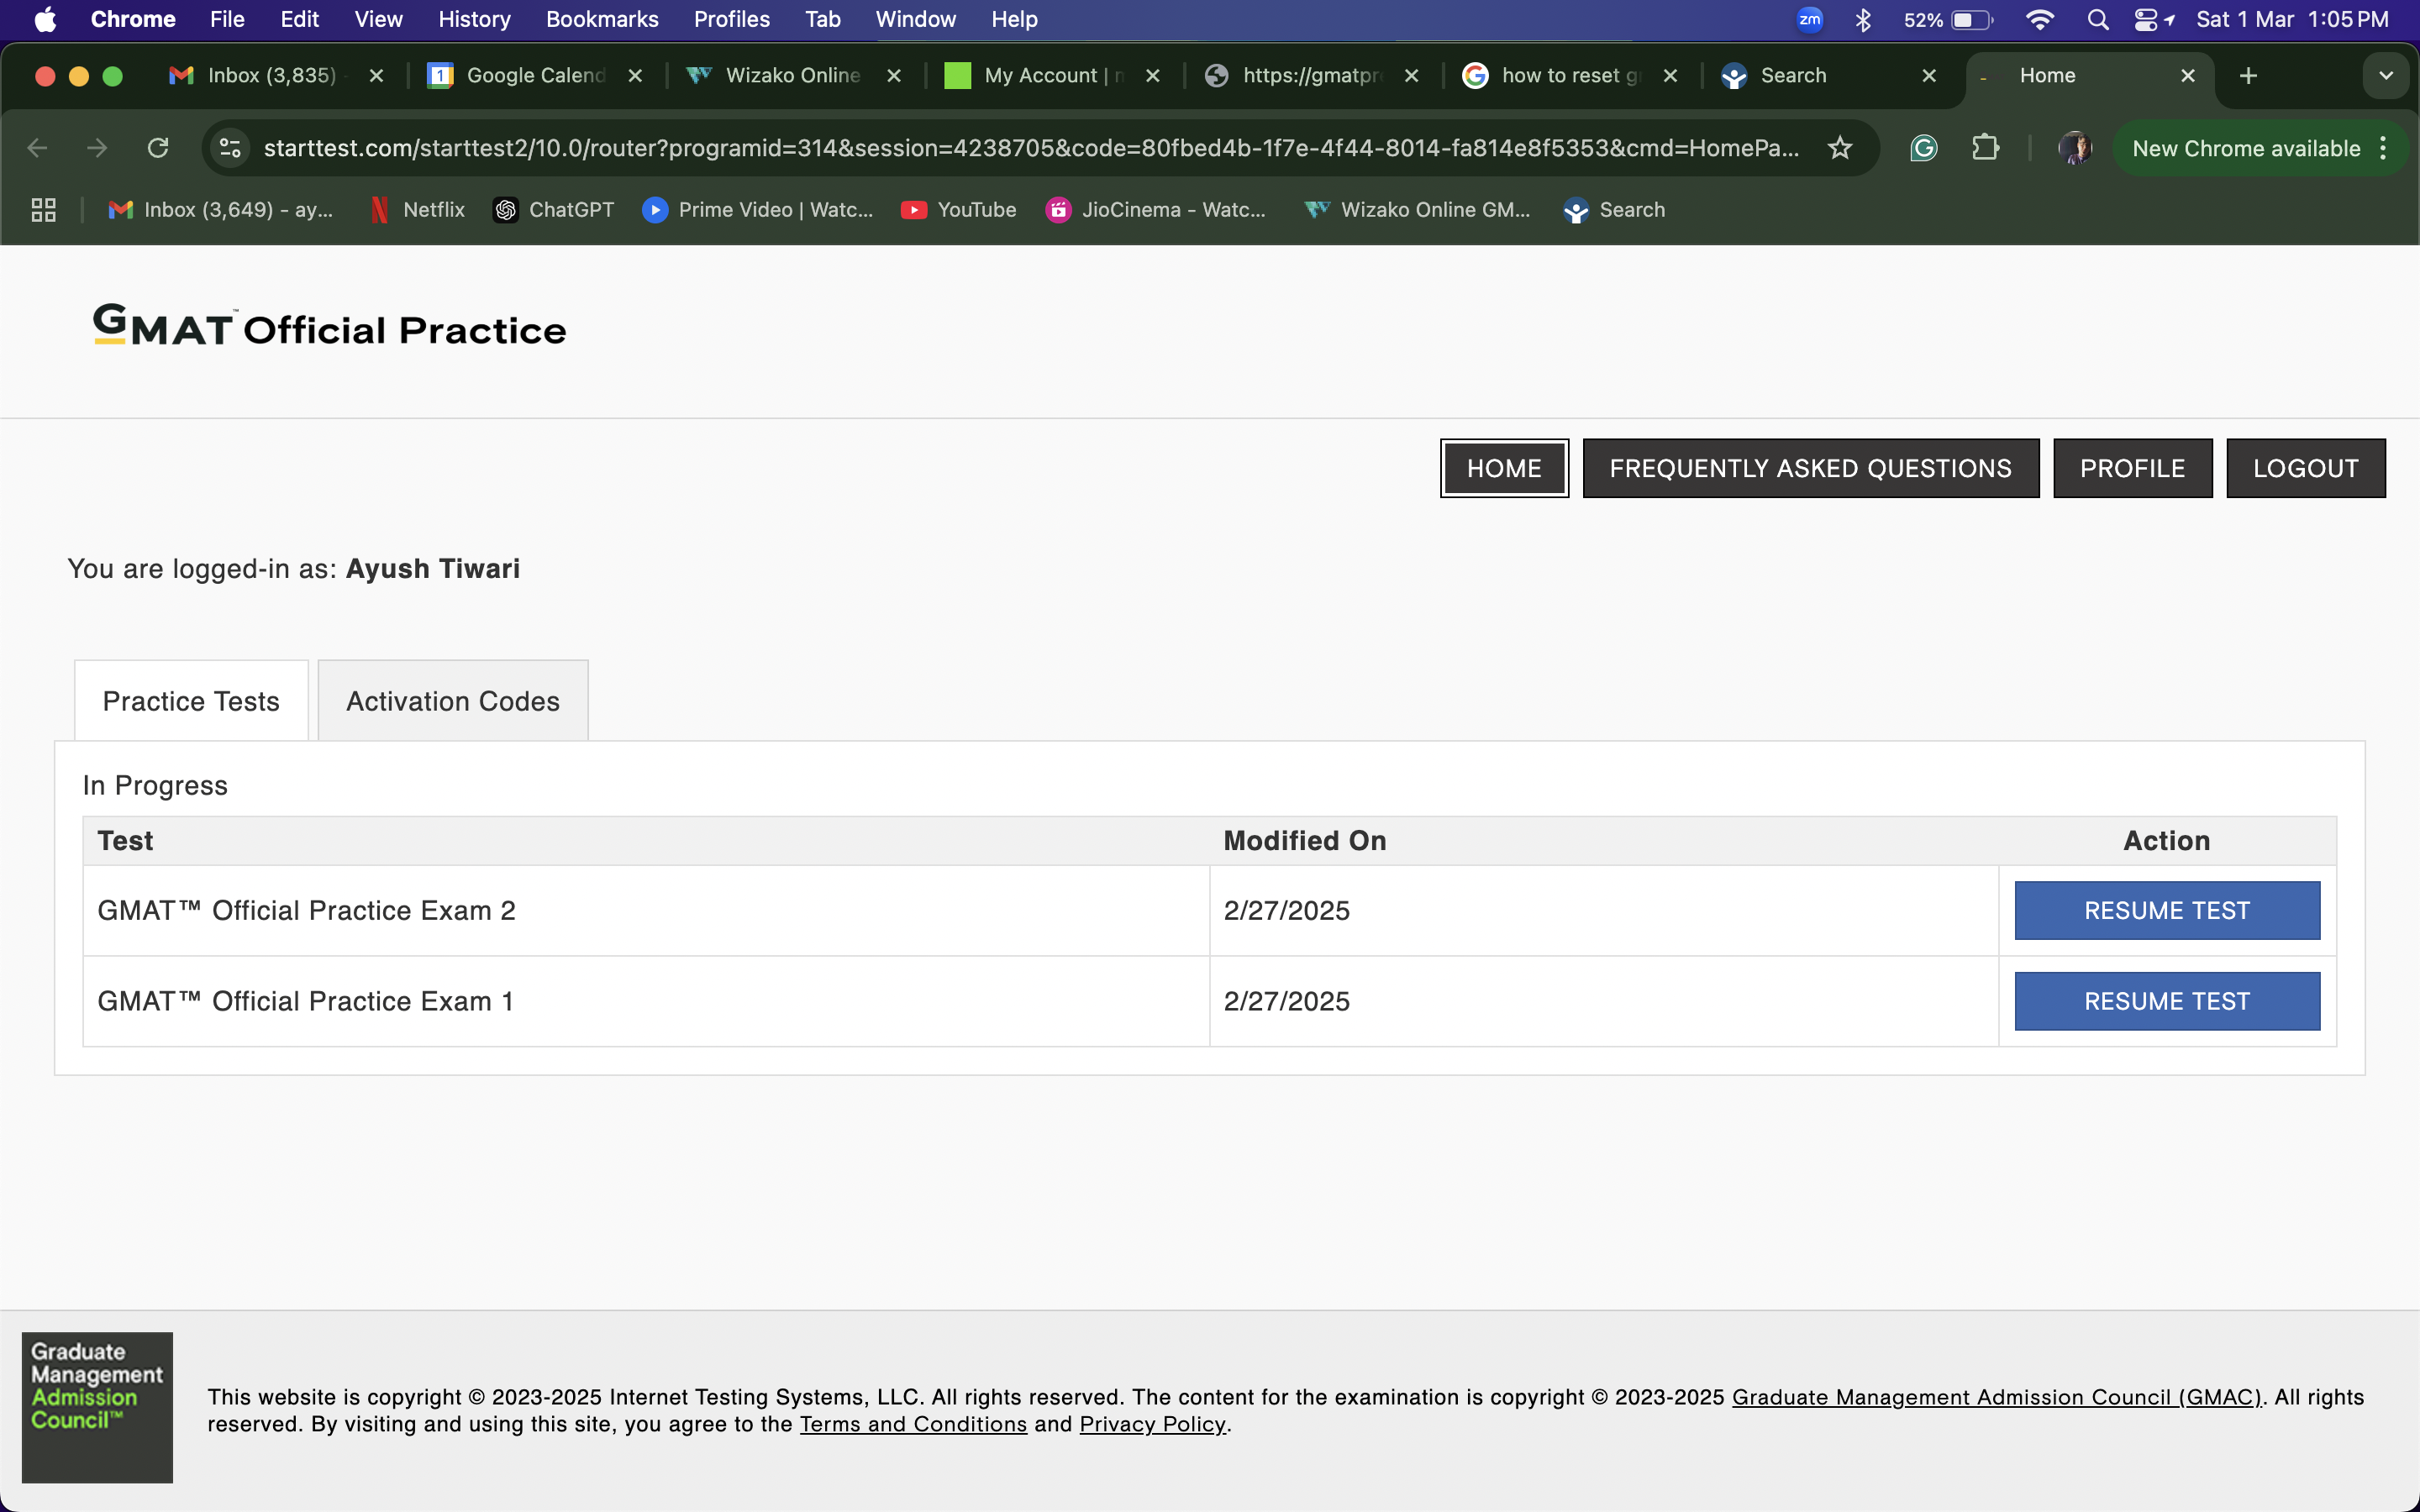Open the ChatGPT bookmark
Image resolution: width=2420 pixels, height=1512 pixels.
(553, 210)
